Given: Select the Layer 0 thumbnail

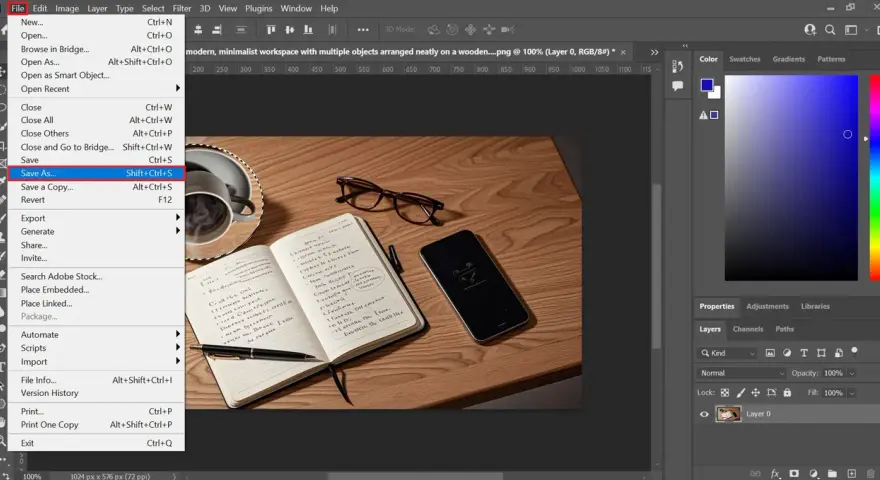Looking at the screenshot, I should pos(728,414).
